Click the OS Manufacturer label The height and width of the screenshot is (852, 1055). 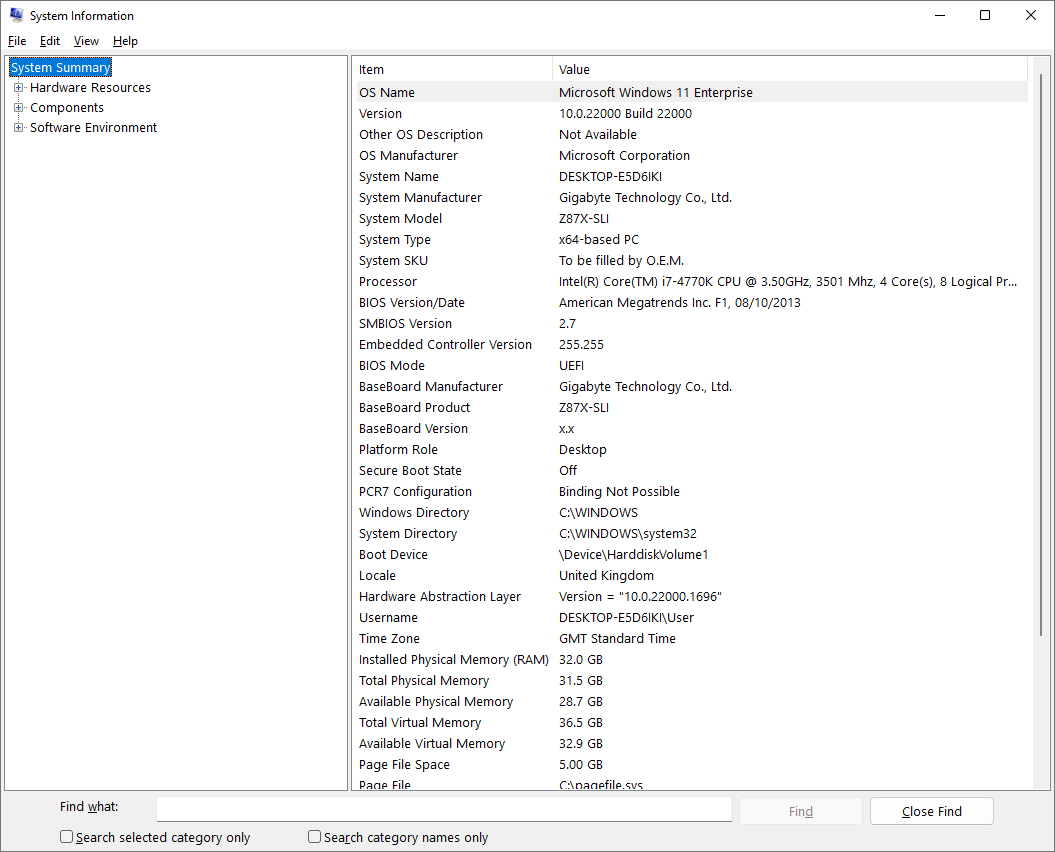[408, 155]
